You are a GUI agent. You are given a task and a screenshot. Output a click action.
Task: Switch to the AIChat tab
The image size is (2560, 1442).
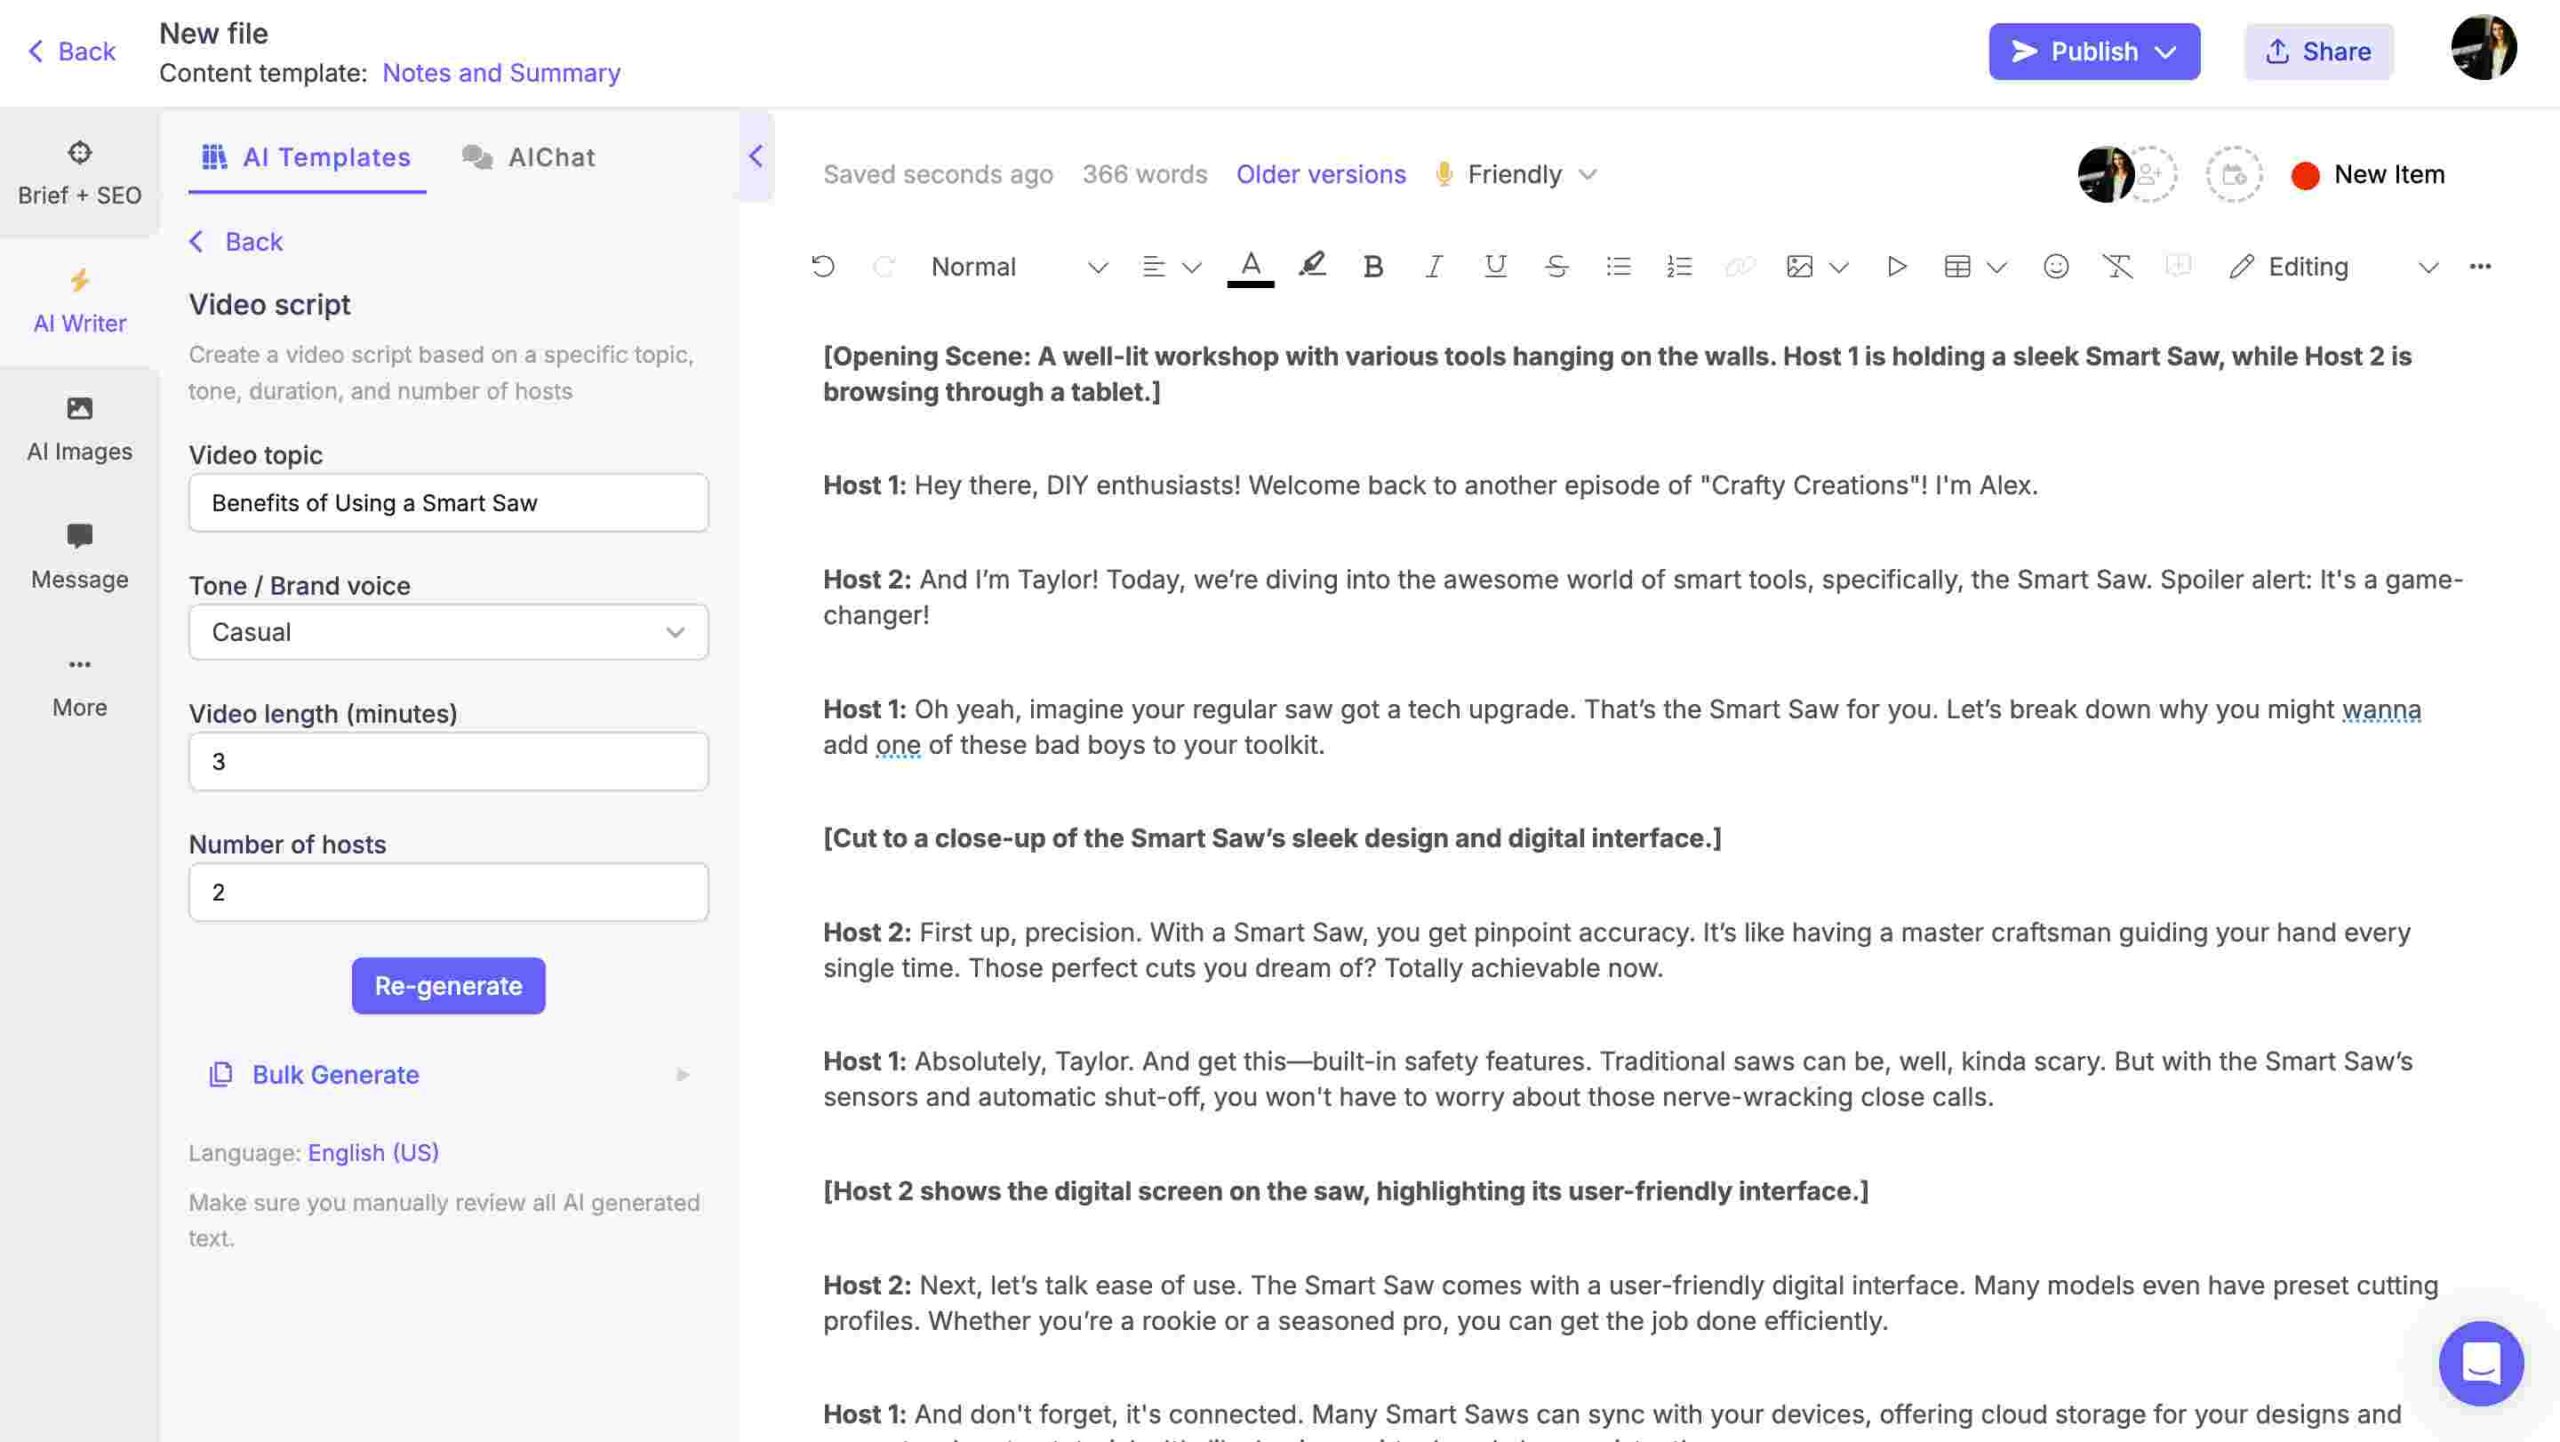tap(552, 157)
